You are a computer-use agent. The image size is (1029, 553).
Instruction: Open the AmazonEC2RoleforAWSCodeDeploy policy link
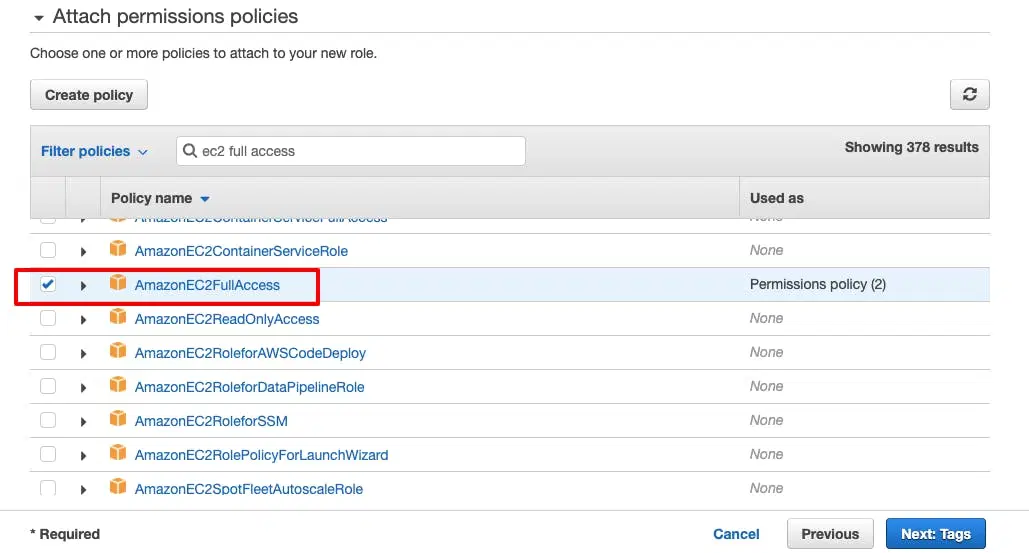tap(250, 353)
